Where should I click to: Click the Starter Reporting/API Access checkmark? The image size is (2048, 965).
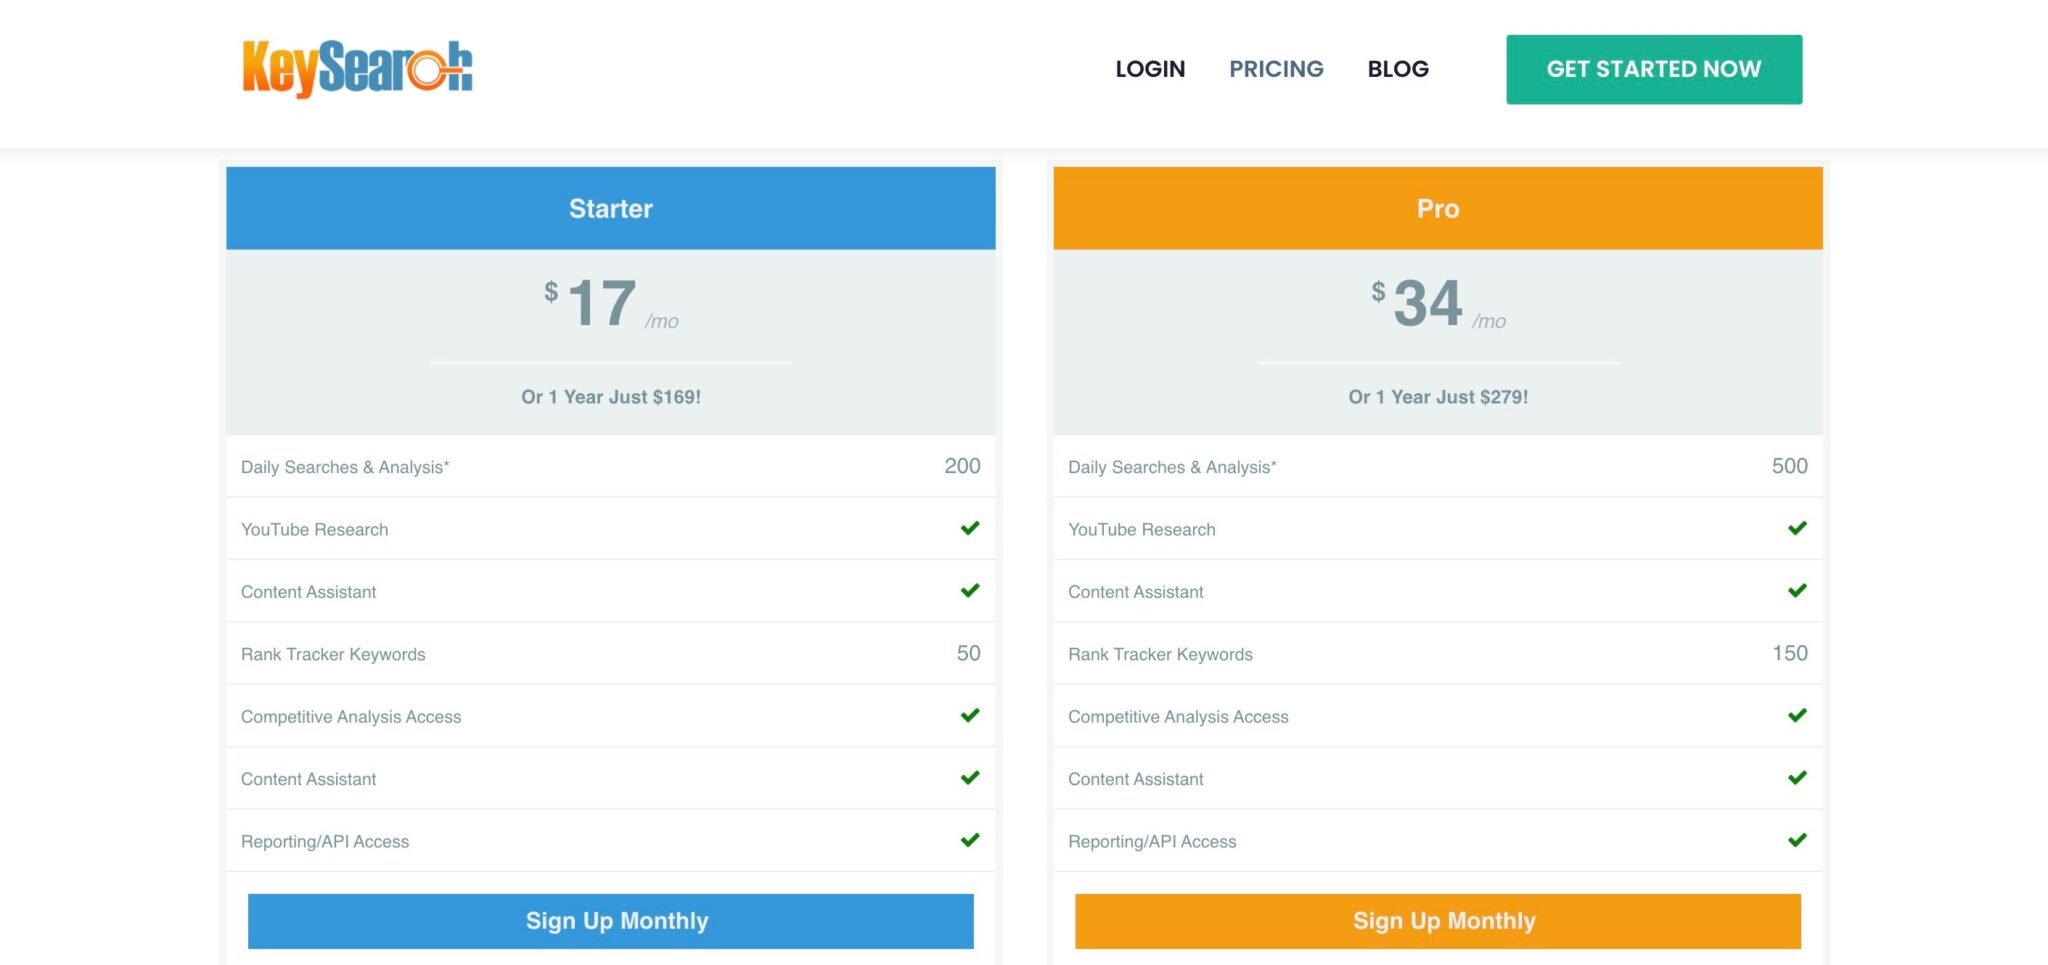point(970,840)
